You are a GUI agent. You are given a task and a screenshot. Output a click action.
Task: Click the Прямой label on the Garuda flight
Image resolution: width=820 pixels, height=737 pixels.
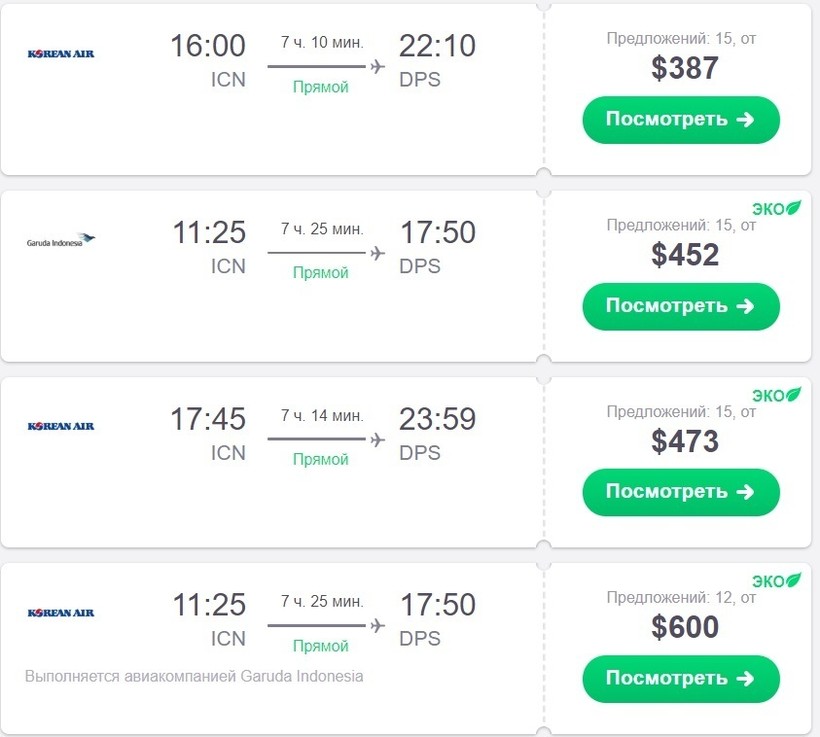(x=320, y=273)
